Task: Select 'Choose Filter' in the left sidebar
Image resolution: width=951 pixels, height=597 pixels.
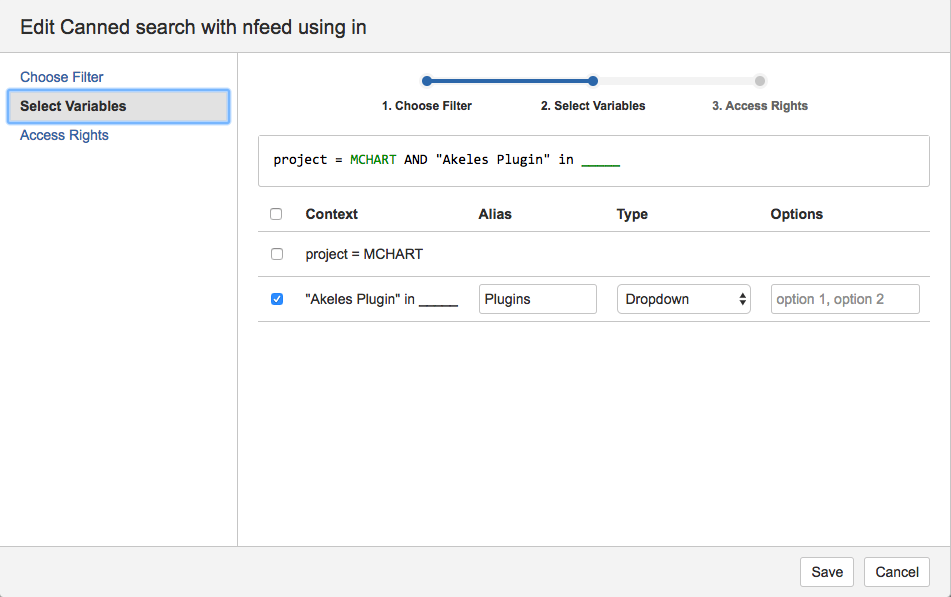Action: tap(64, 77)
